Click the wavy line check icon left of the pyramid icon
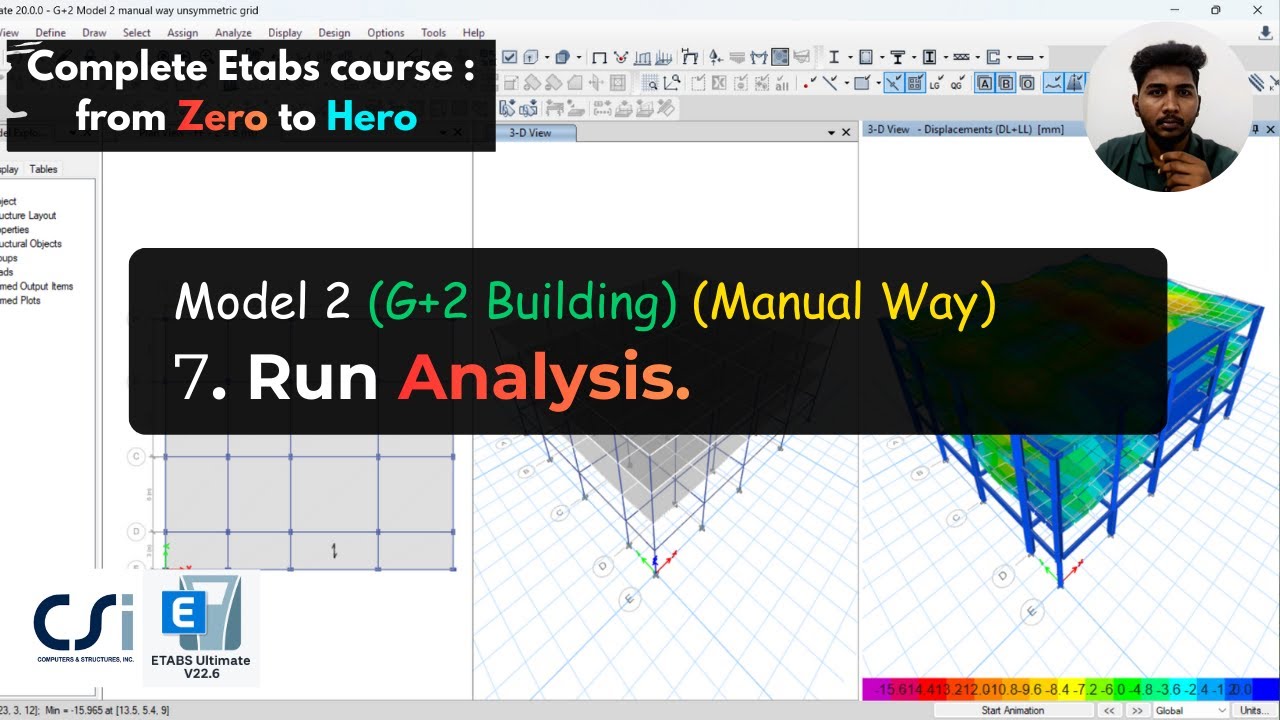Viewport: 1280px width, 720px height. click(1053, 83)
